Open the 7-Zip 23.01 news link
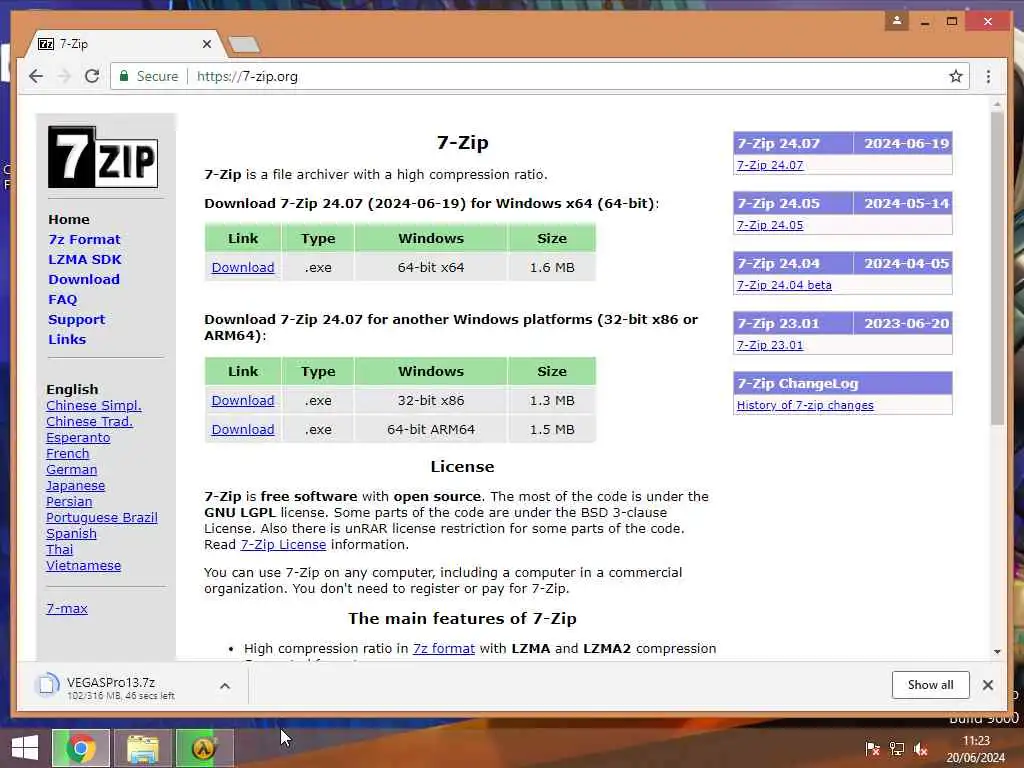1024x768 pixels. (x=770, y=345)
